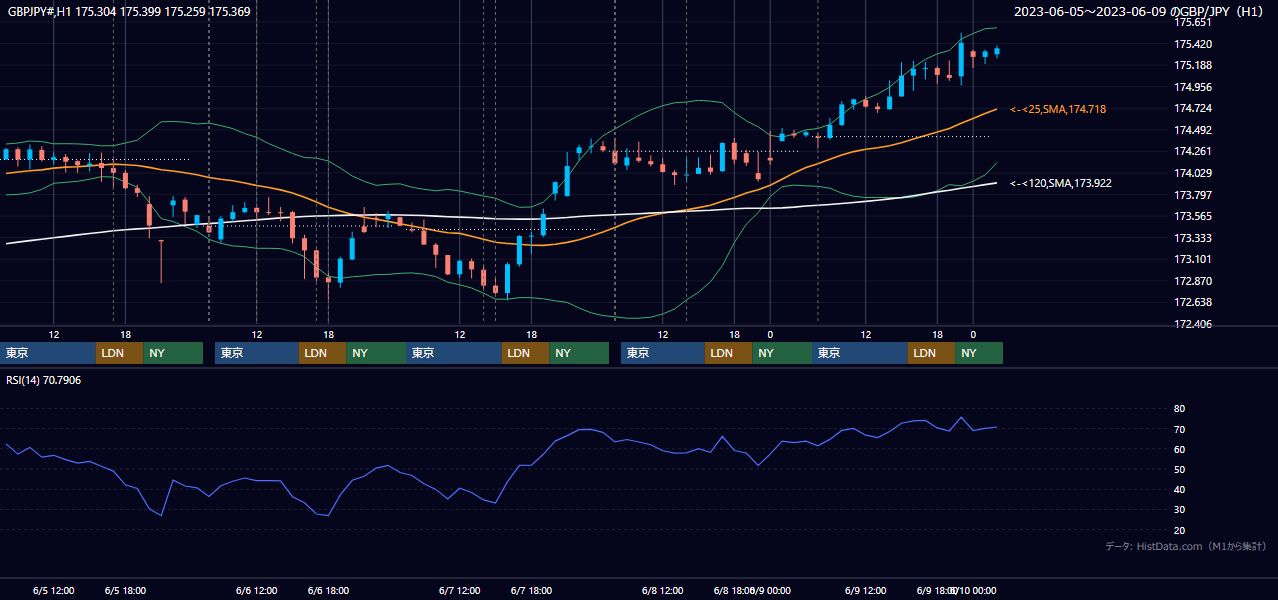This screenshot has height=600, width=1278.
Task: Click RSI axis level 80
Action: [x=1180, y=409]
